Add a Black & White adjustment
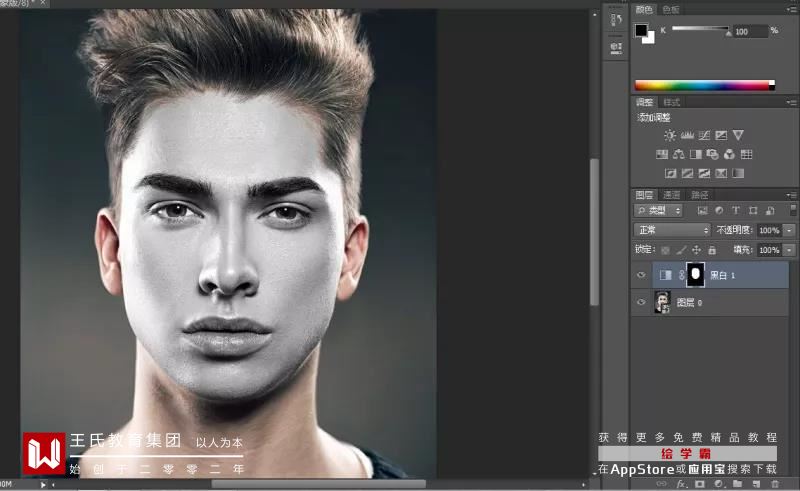 click(695, 154)
